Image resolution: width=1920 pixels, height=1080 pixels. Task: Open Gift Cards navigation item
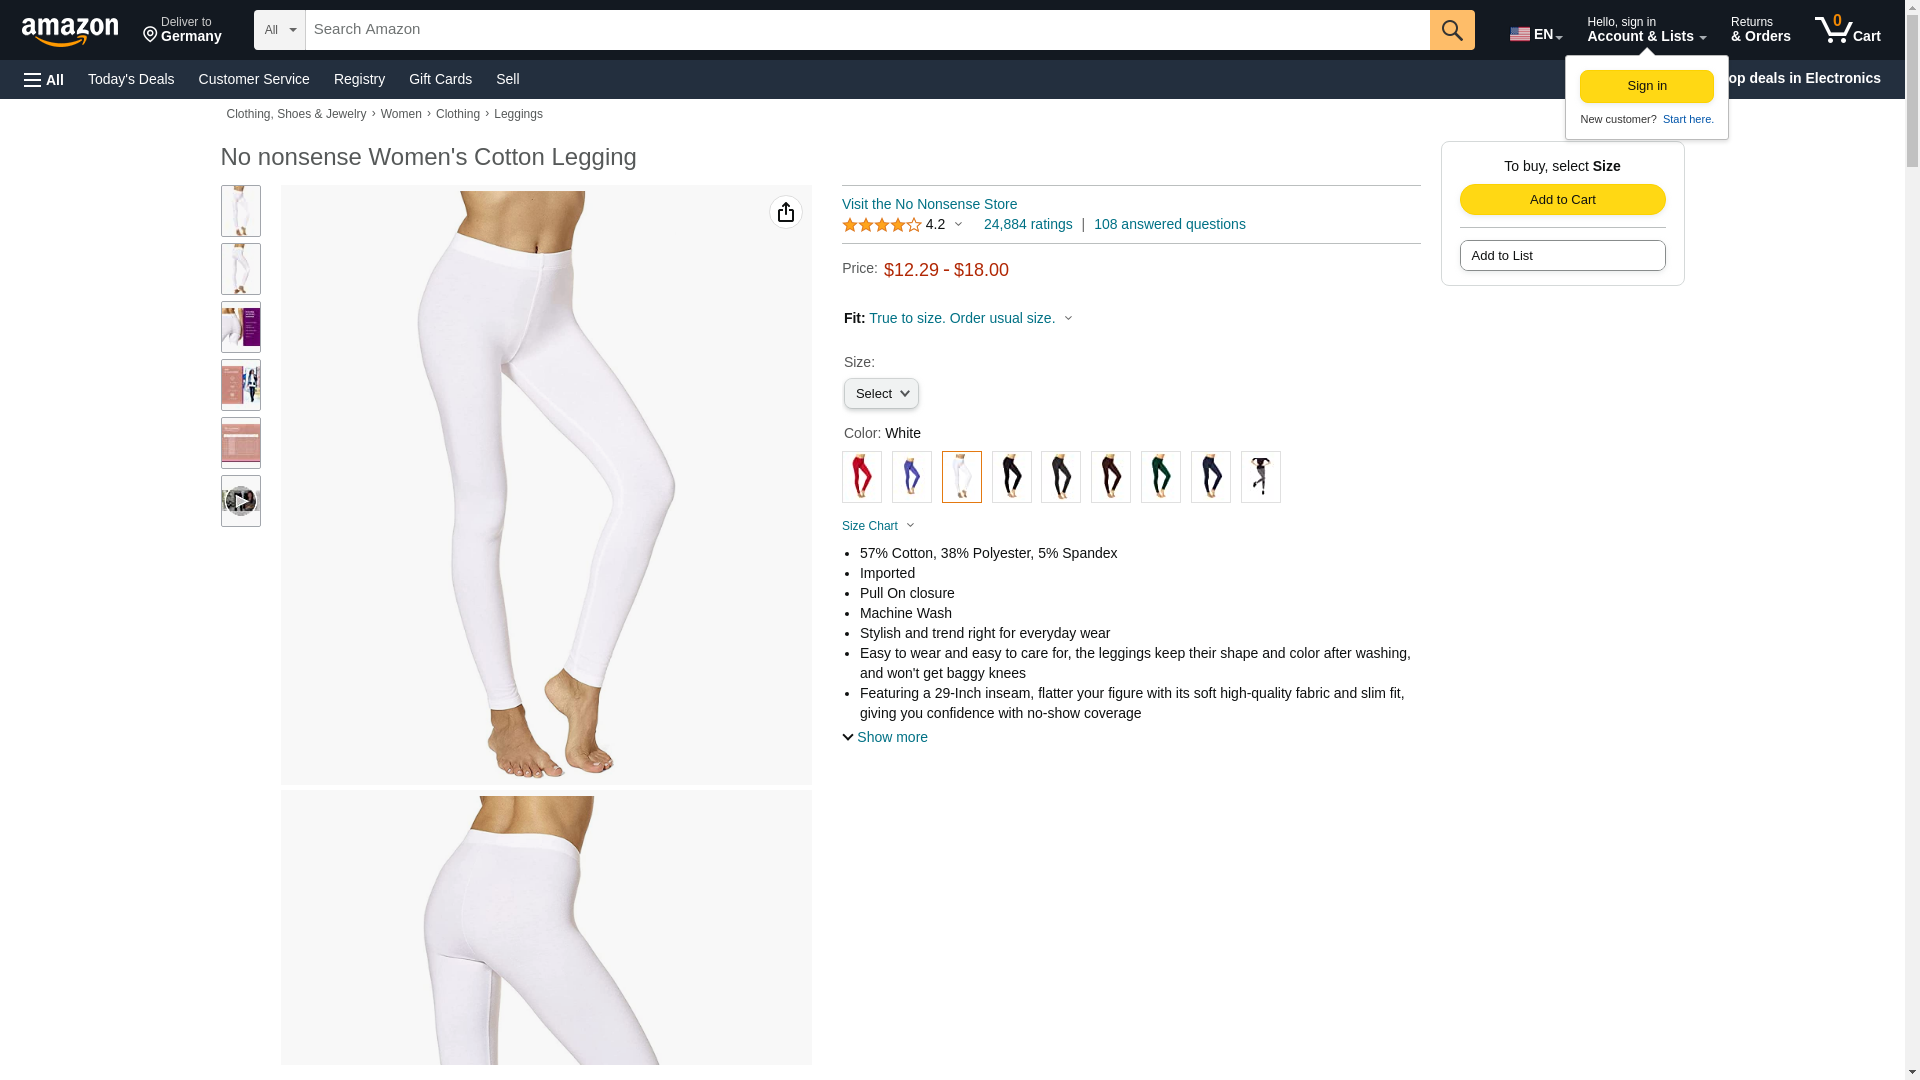coord(440,79)
